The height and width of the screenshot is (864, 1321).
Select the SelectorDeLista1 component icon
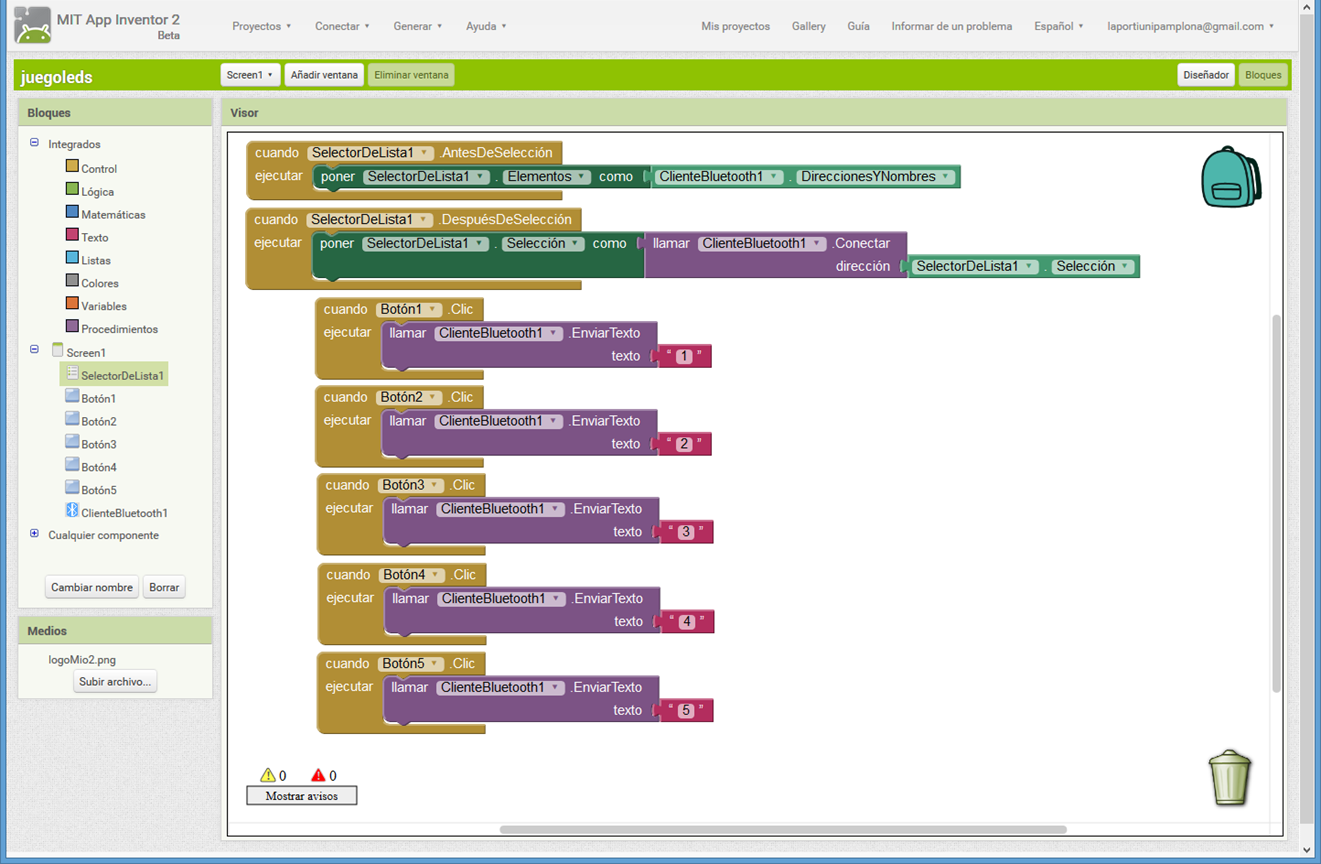72,374
